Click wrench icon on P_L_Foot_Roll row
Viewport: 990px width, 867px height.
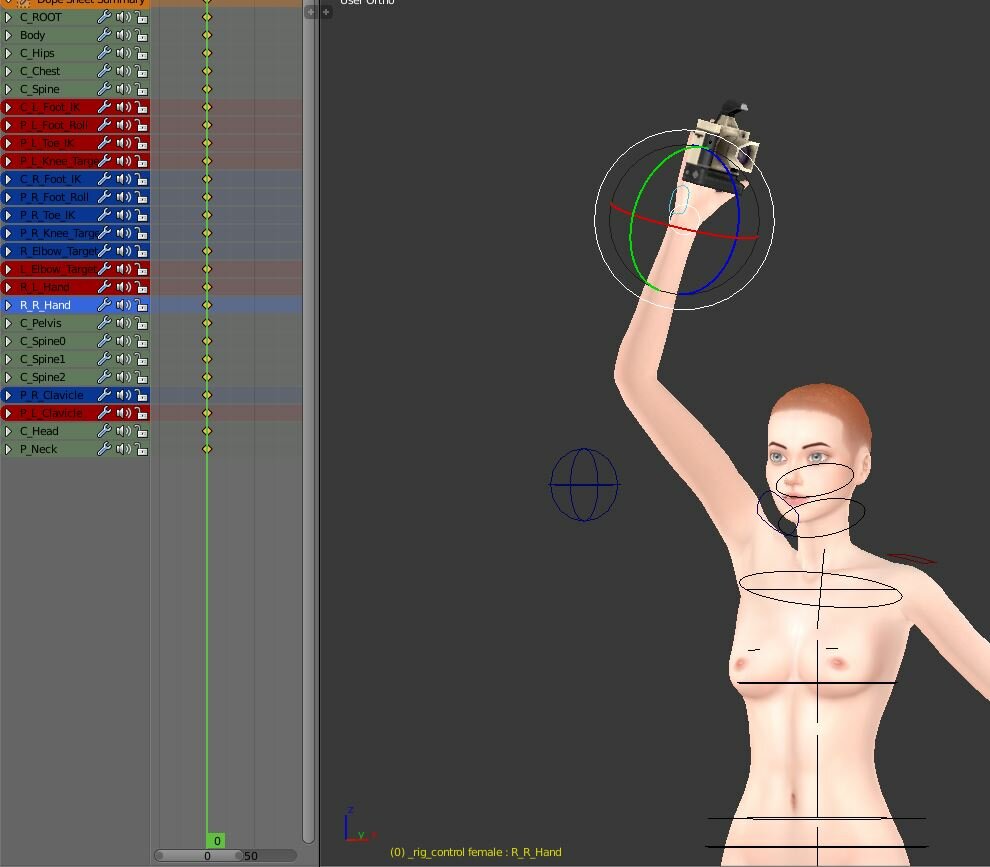point(104,125)
